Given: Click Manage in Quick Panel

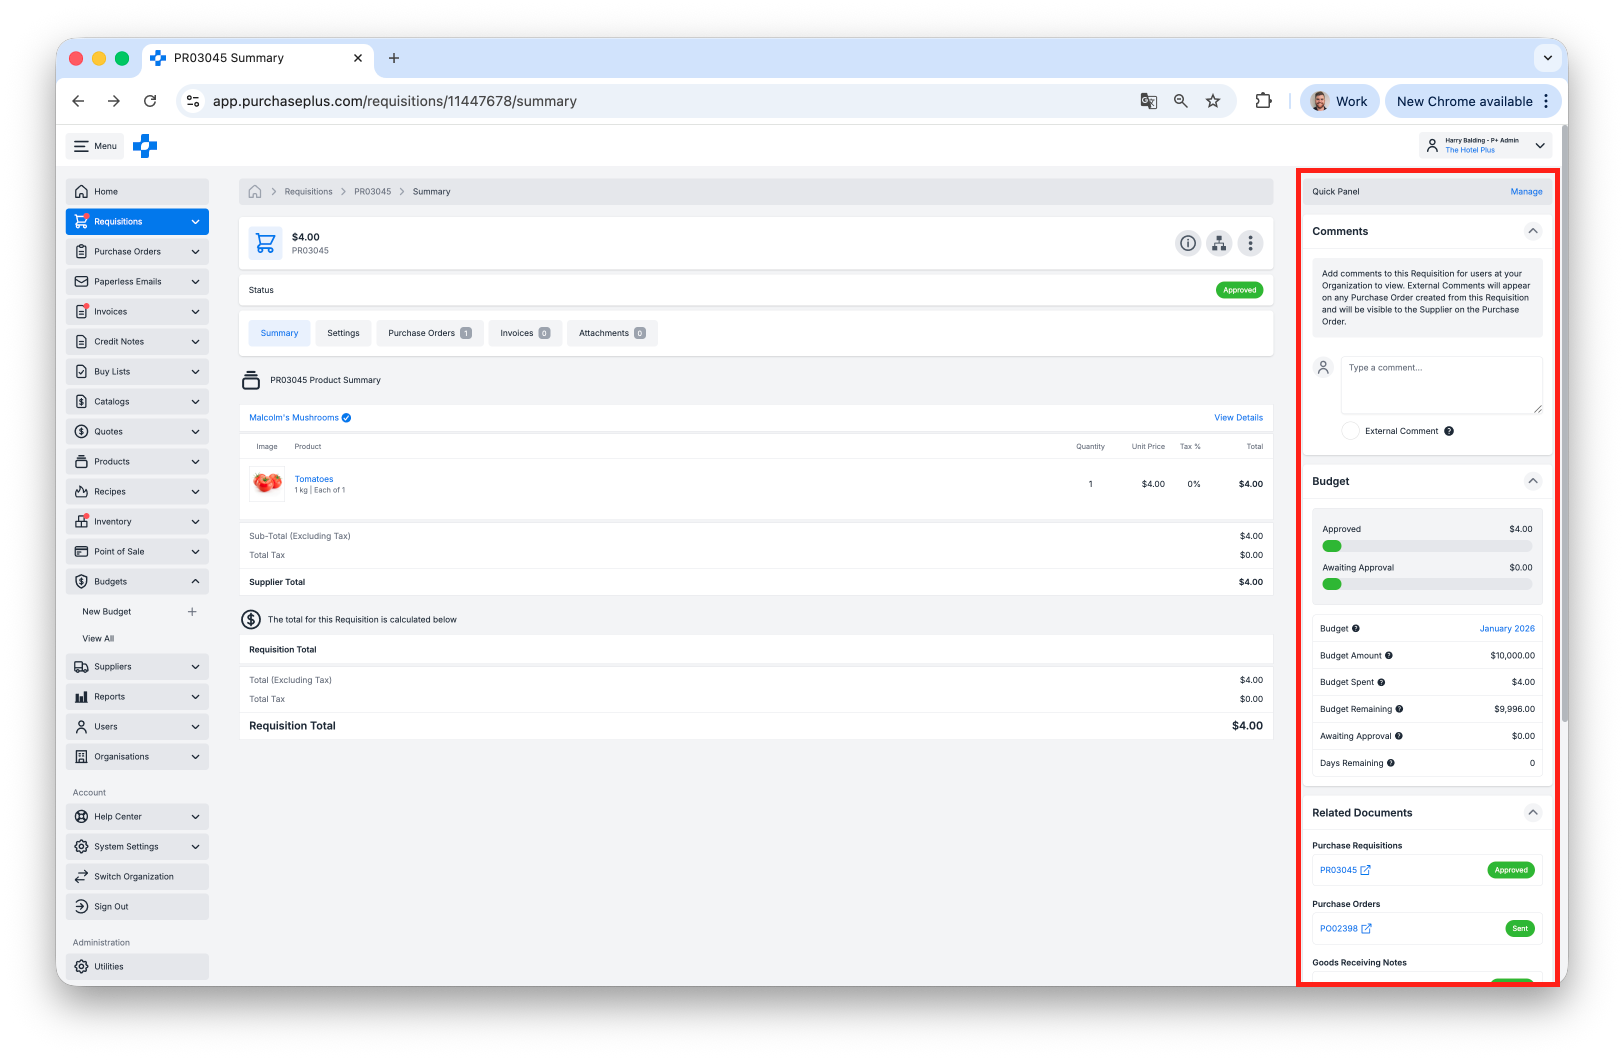Looking at the screenshot, I should [1526, 192].
